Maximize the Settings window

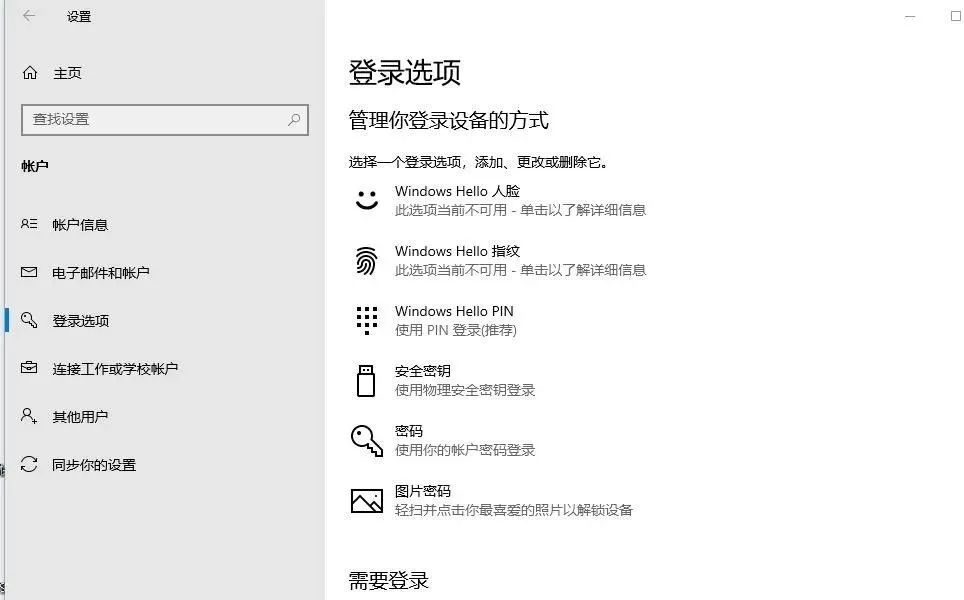pyautogui.click(x=955, y=16)
